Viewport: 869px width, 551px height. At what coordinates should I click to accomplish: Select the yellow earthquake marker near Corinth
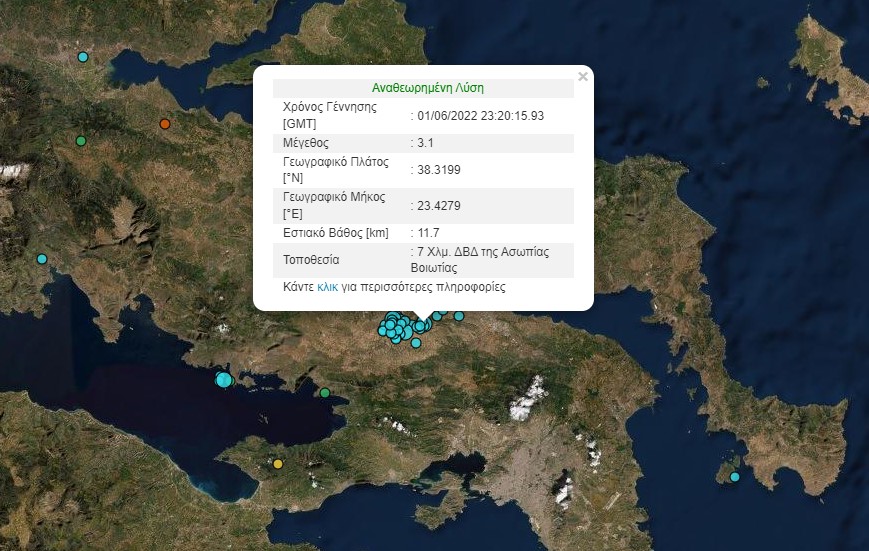coord(278,464)
